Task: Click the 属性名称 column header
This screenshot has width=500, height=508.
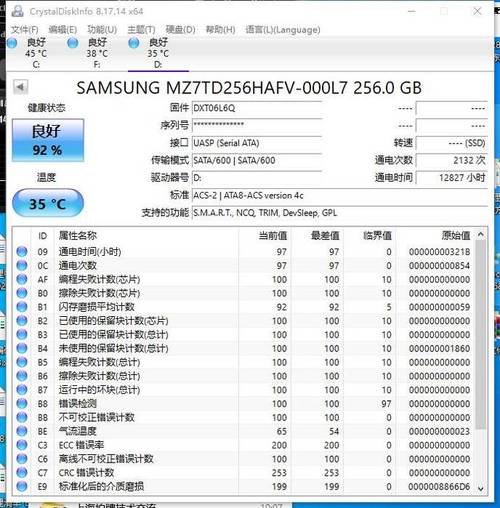Action: pos(147,236)
